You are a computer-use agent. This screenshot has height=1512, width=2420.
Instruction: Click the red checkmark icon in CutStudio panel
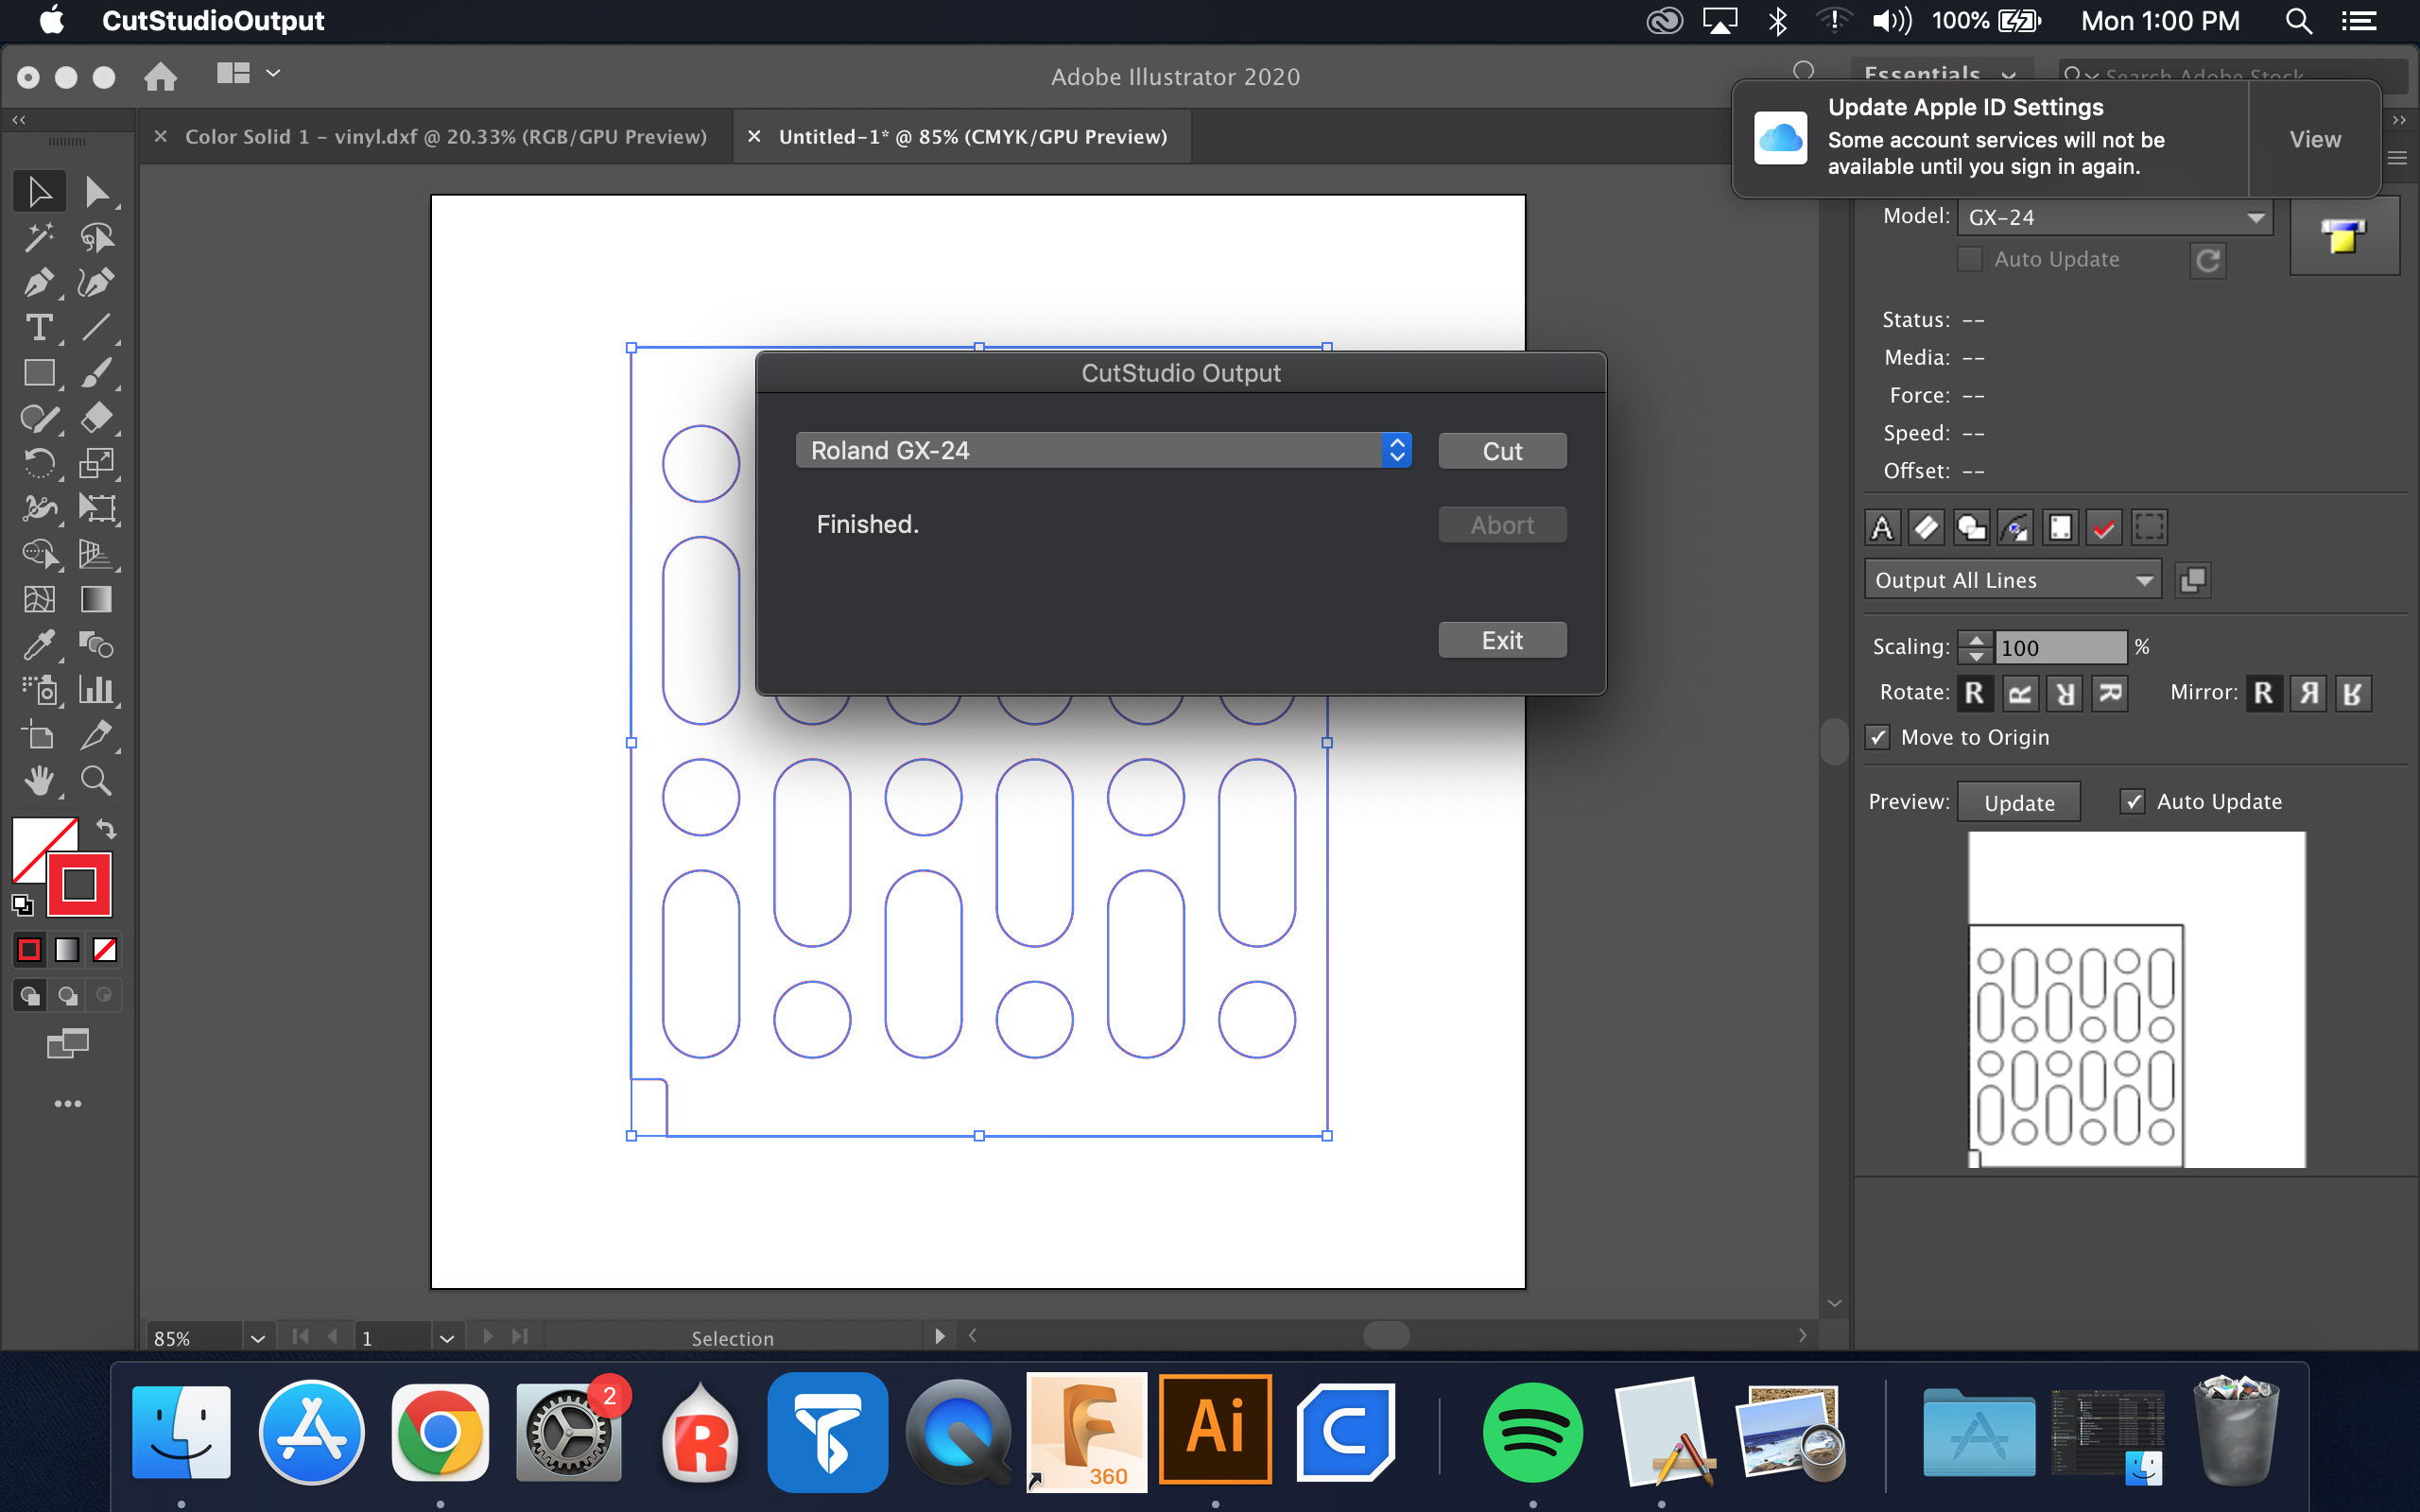click(x=2104, y=527)
